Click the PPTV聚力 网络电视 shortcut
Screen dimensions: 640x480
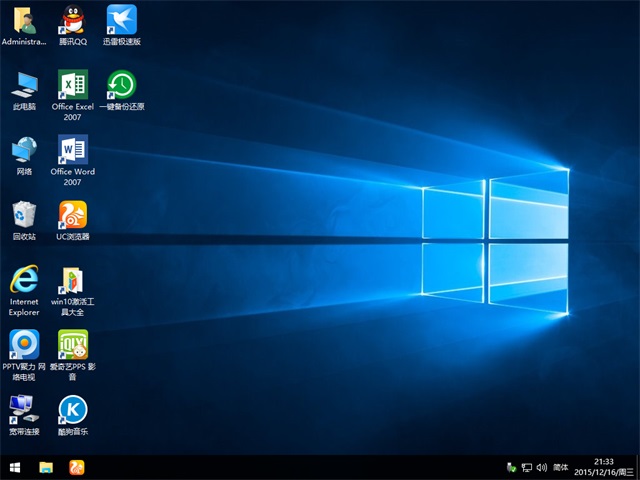(24, 345)
